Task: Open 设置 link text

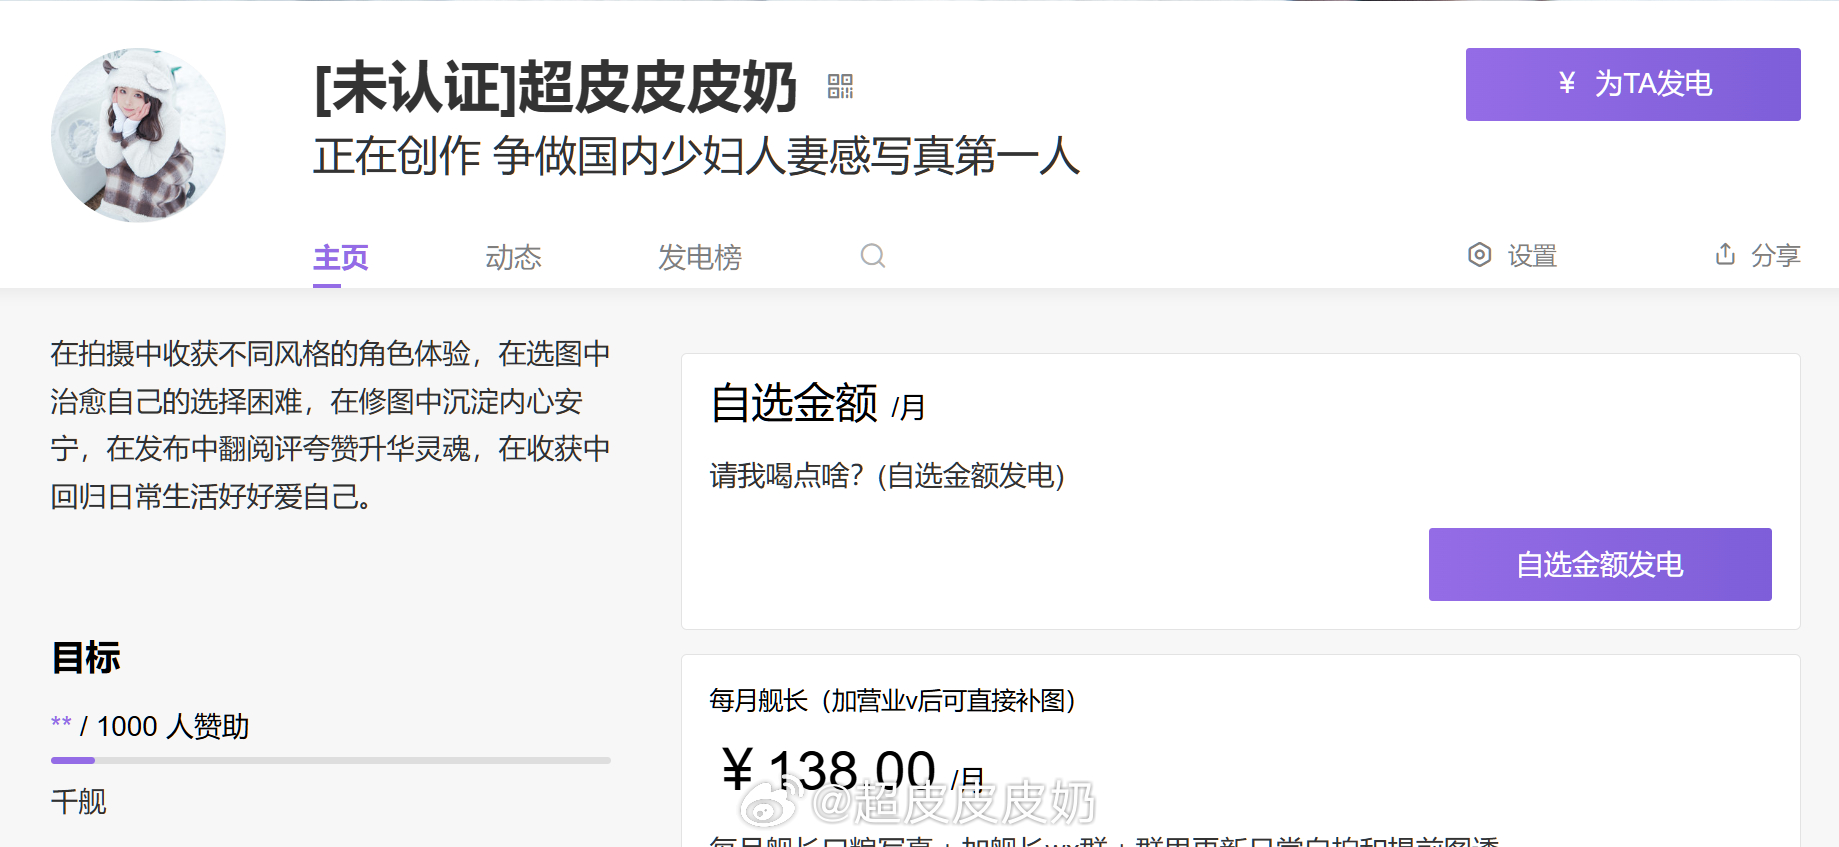Action: [x=1532, y=256]
